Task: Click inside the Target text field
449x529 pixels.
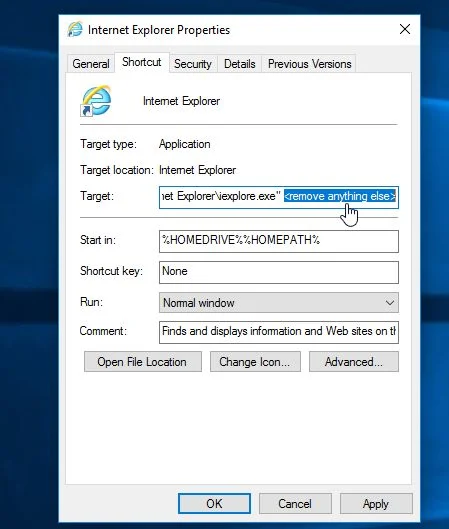Action: tap(279, 197)
